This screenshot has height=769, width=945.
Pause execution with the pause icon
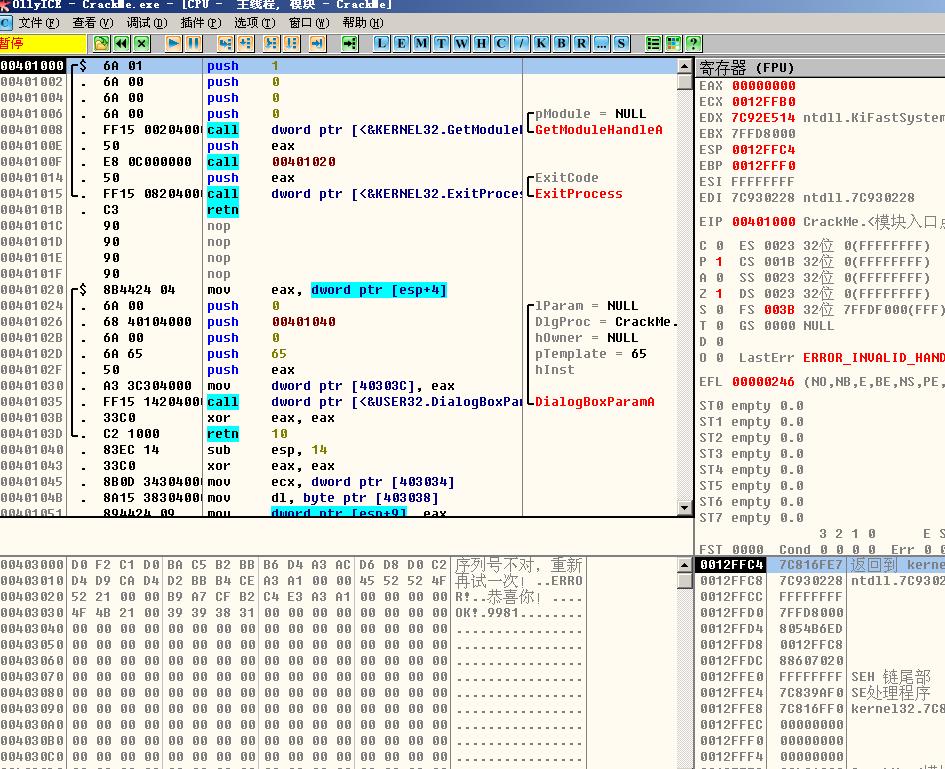tap(193, 43)
